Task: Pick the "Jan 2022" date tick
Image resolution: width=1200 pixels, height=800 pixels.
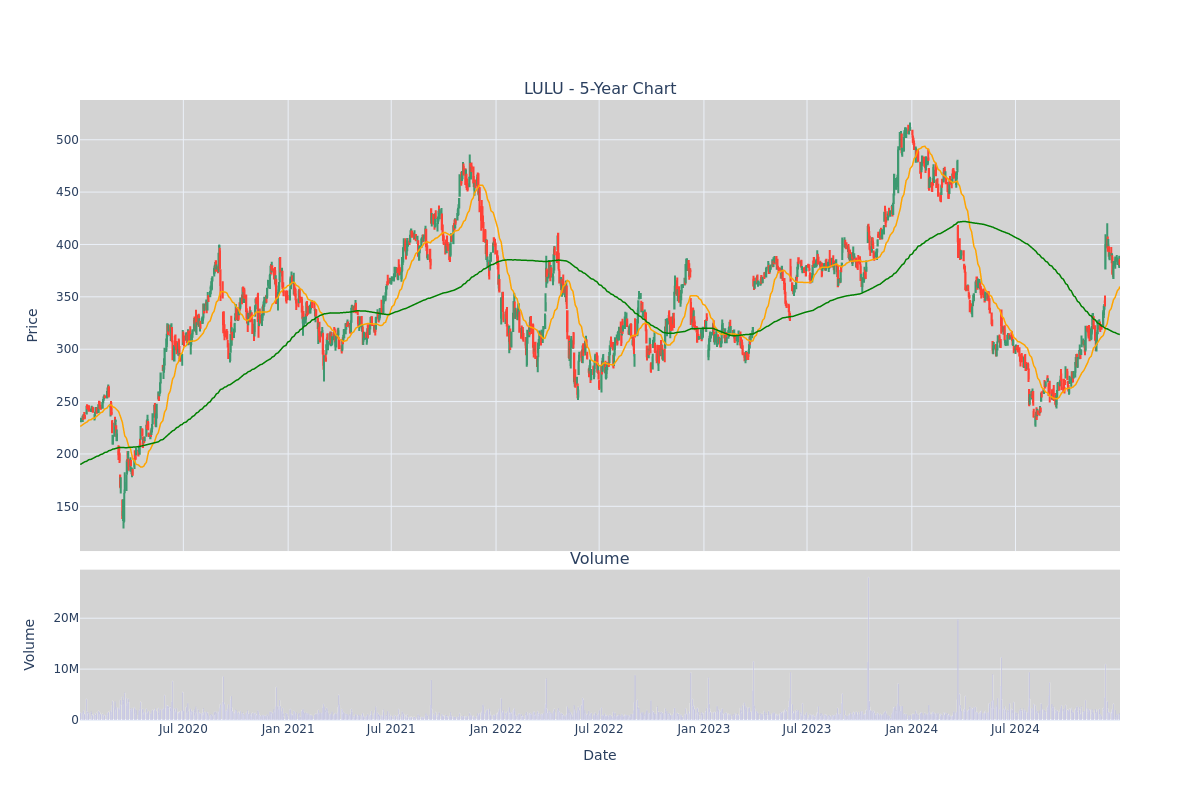Action: [x=496, y=729]
